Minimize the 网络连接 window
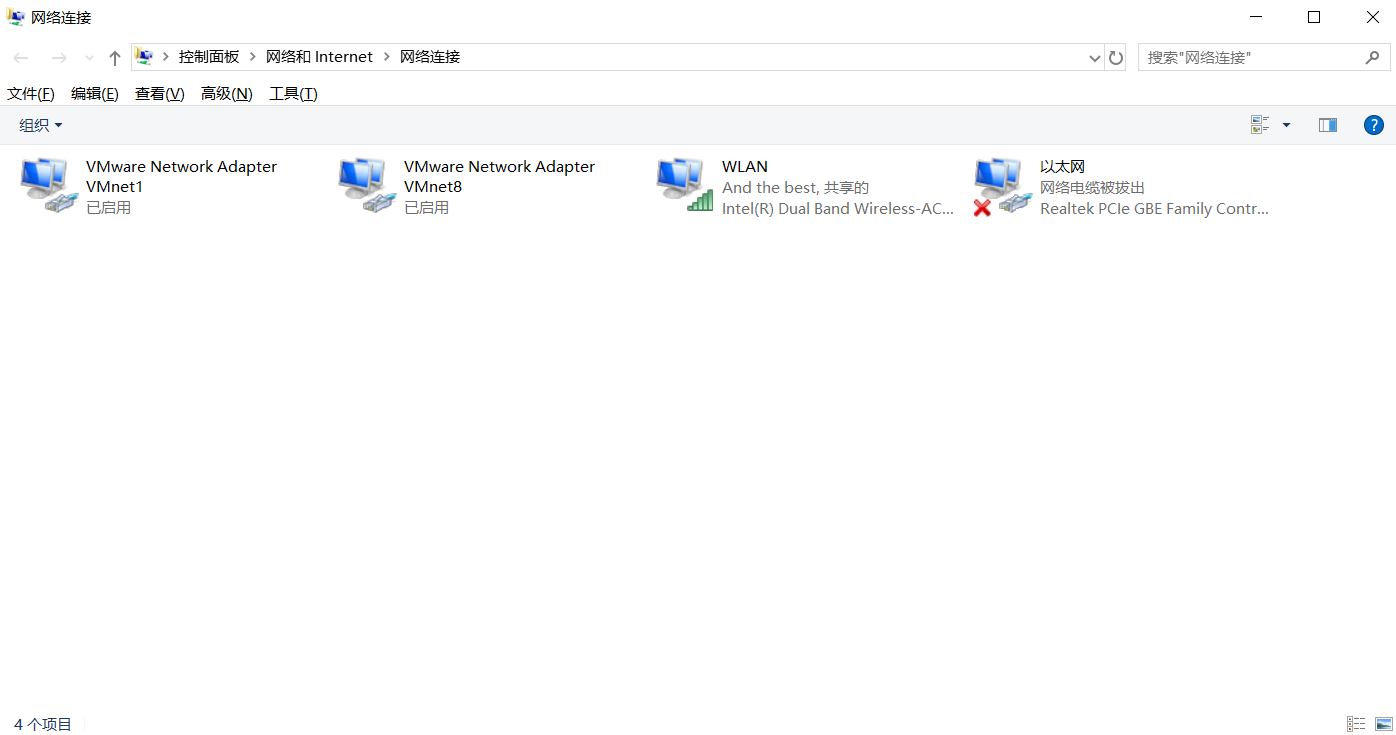The width and height of the screenshot is (1396, 735). click(1256, 17)
